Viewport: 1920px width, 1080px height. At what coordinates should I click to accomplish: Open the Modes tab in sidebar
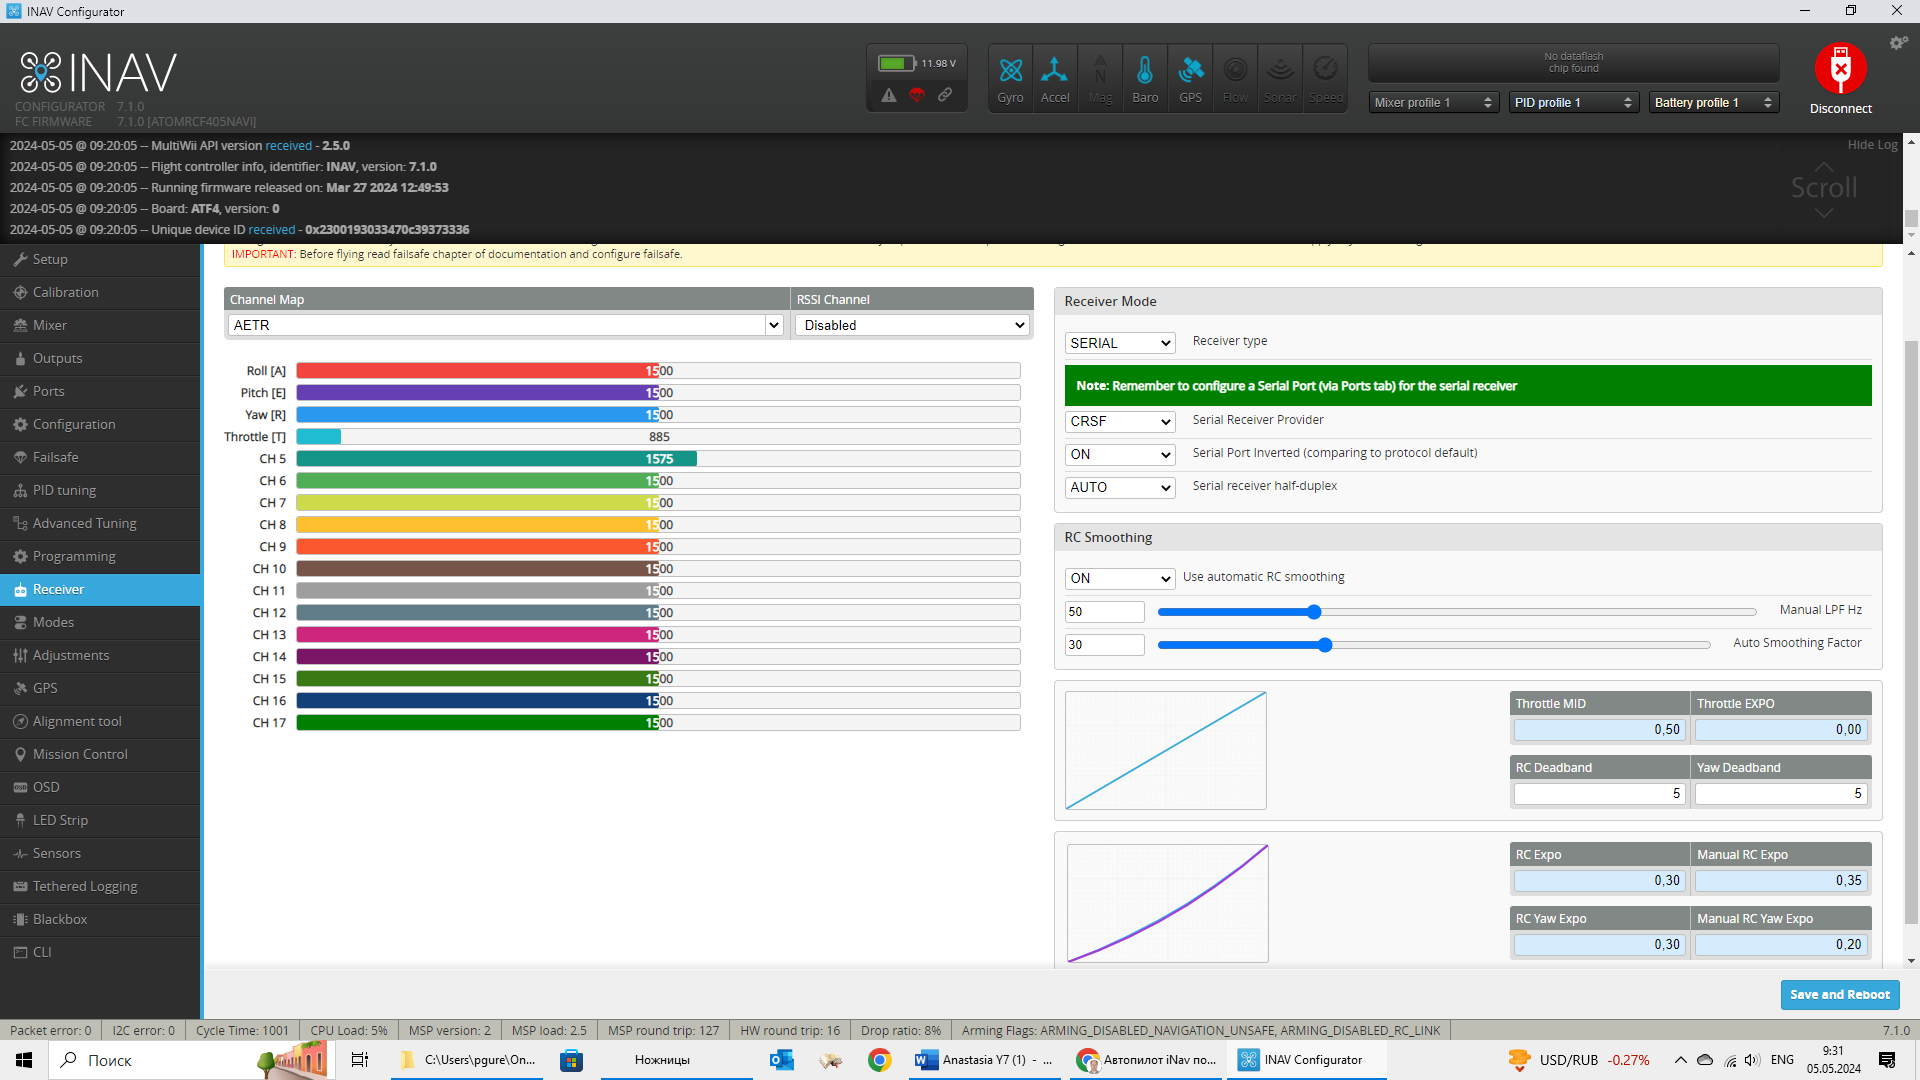pyautogui.click(x=53, y=622)
